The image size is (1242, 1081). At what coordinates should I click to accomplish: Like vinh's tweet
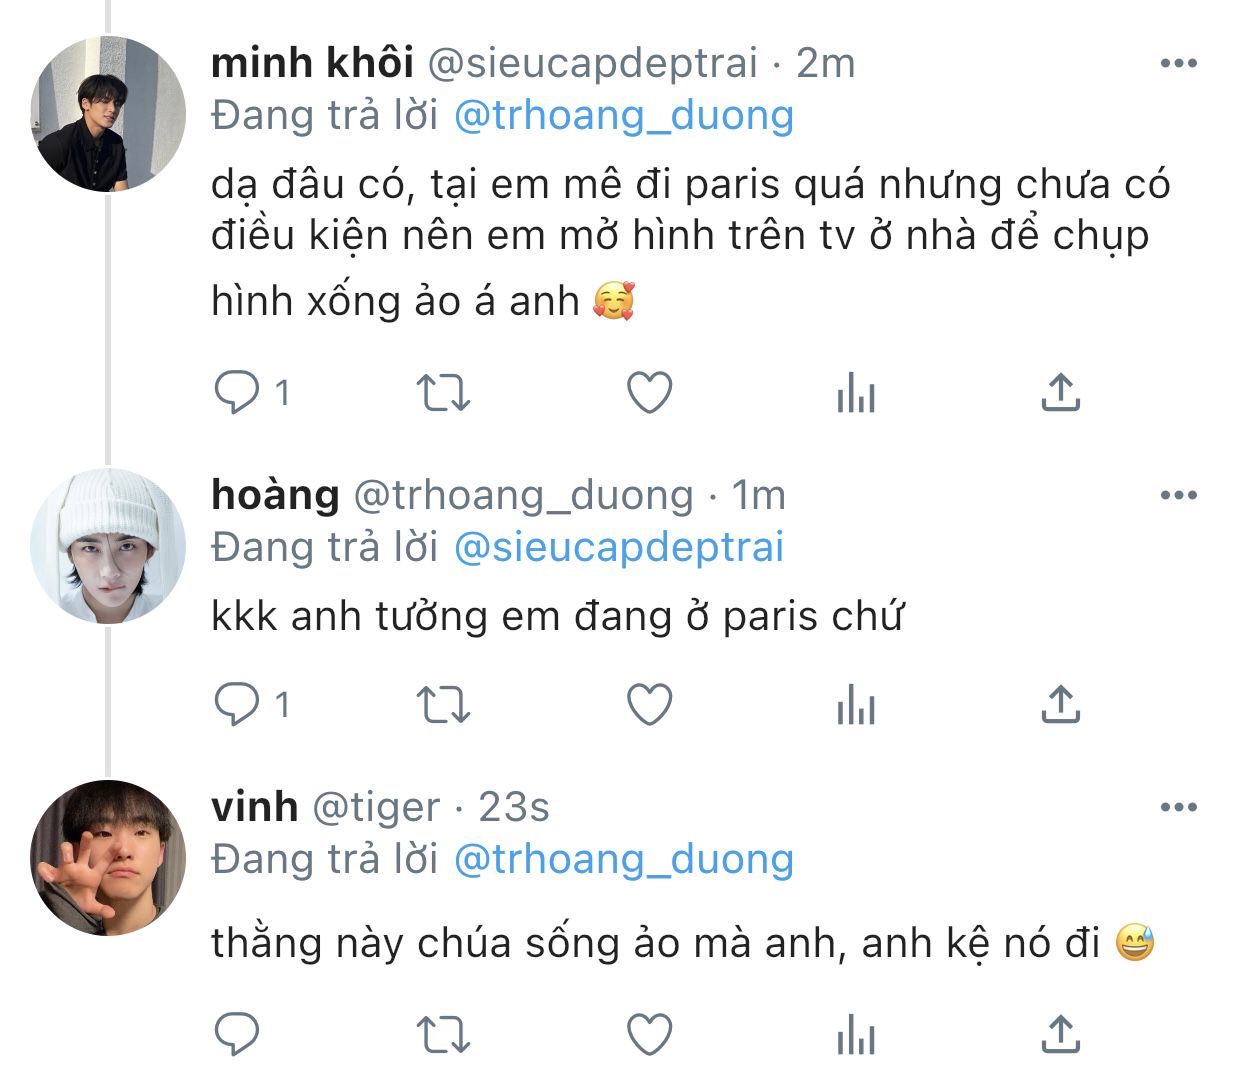(x=649, y=1034)
